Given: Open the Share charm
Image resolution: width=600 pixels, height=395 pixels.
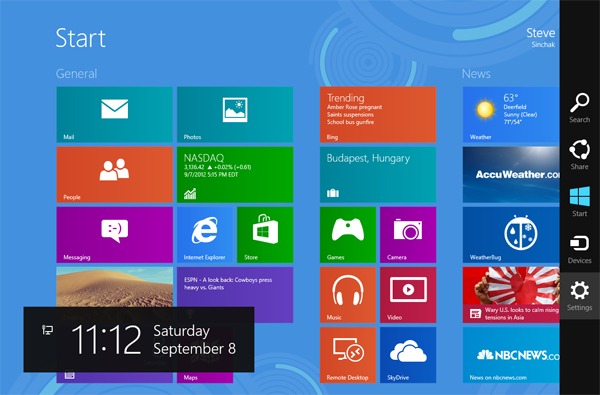Looking at the screenshot, I should [x=579, y=154].
